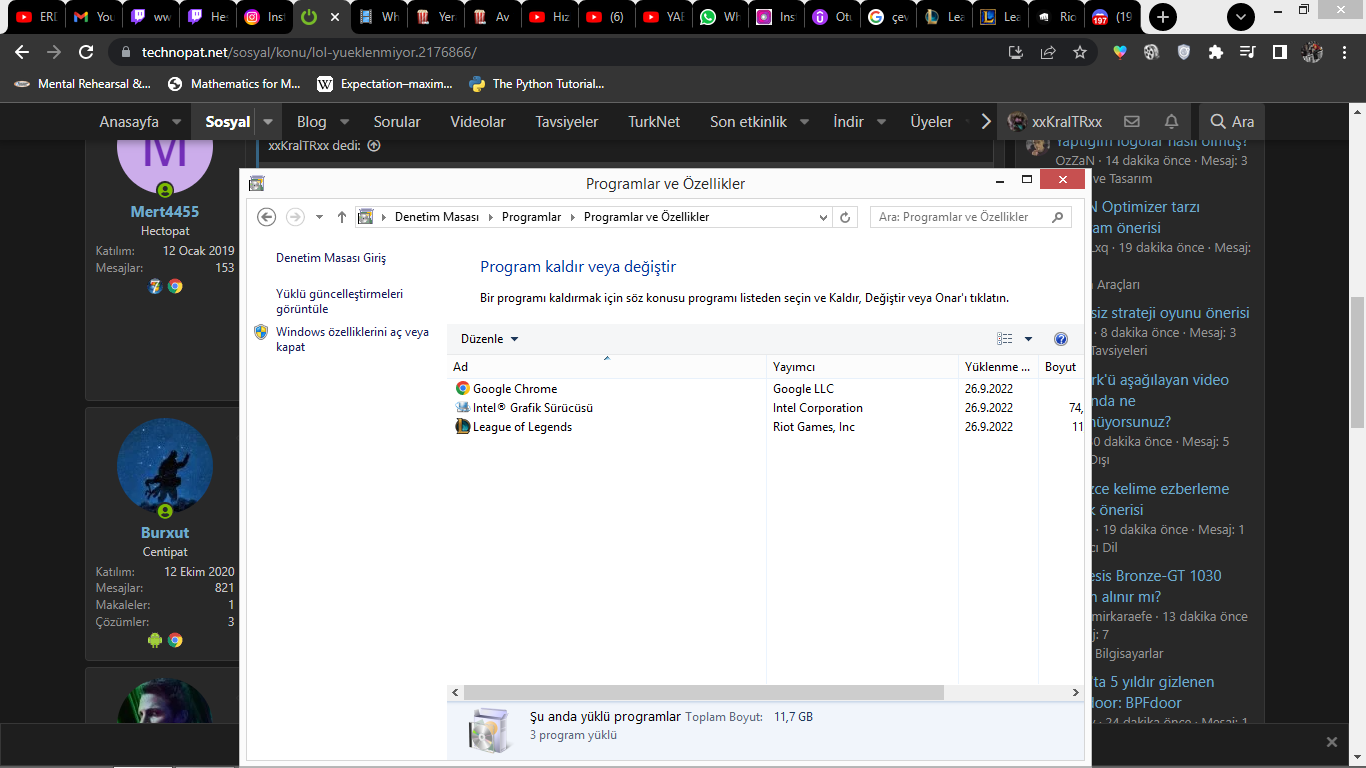Open the Mathematics for M... bookmark
This screenshot has width=1366, height=768.
pos(235,84)
